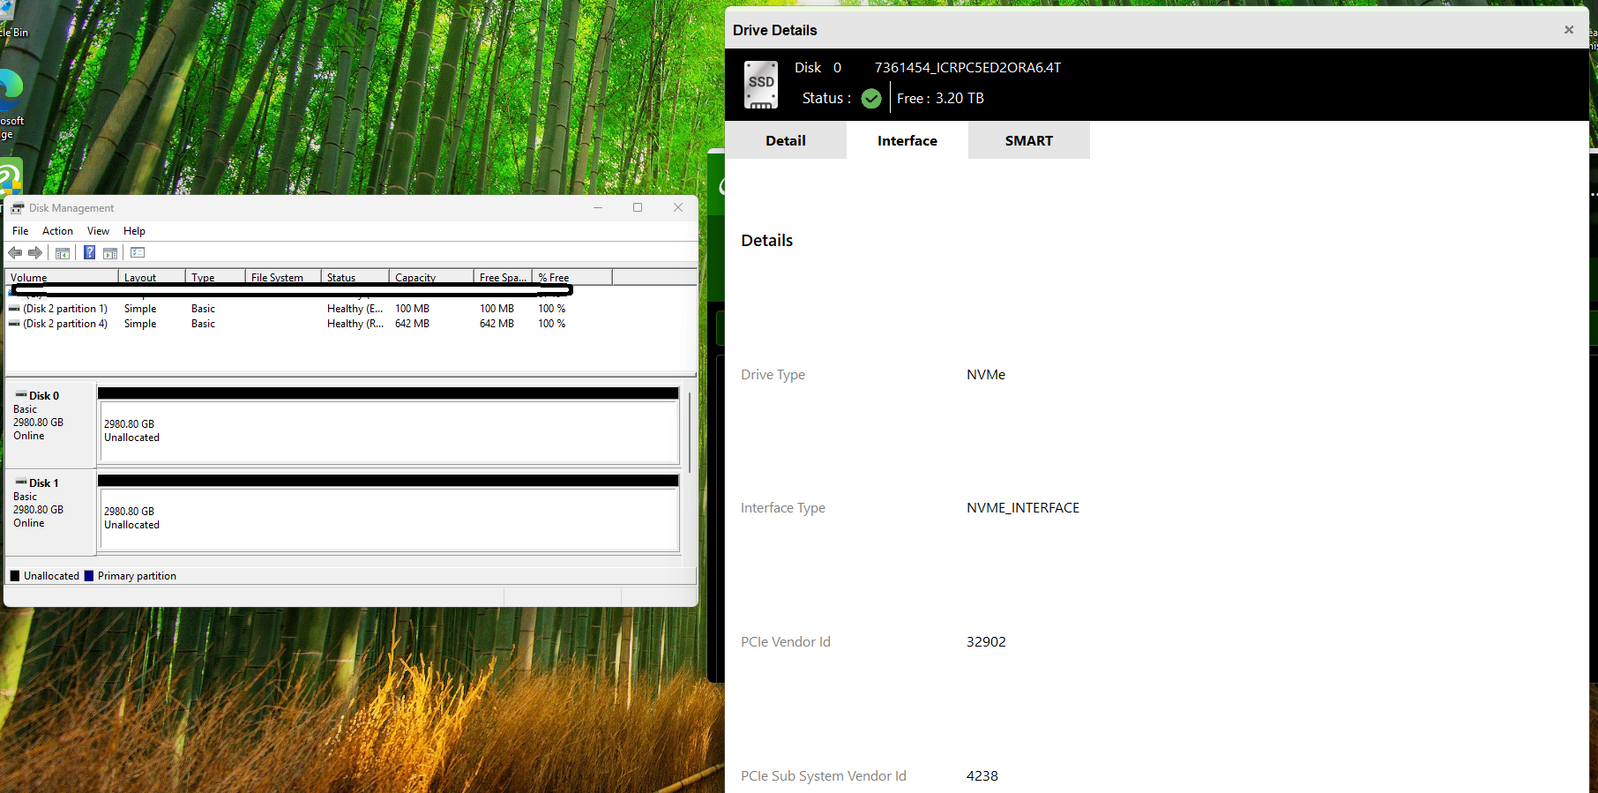Open the File menu in Disk Management
Screen dimensions: 1598x793
(x=20, y=231)
